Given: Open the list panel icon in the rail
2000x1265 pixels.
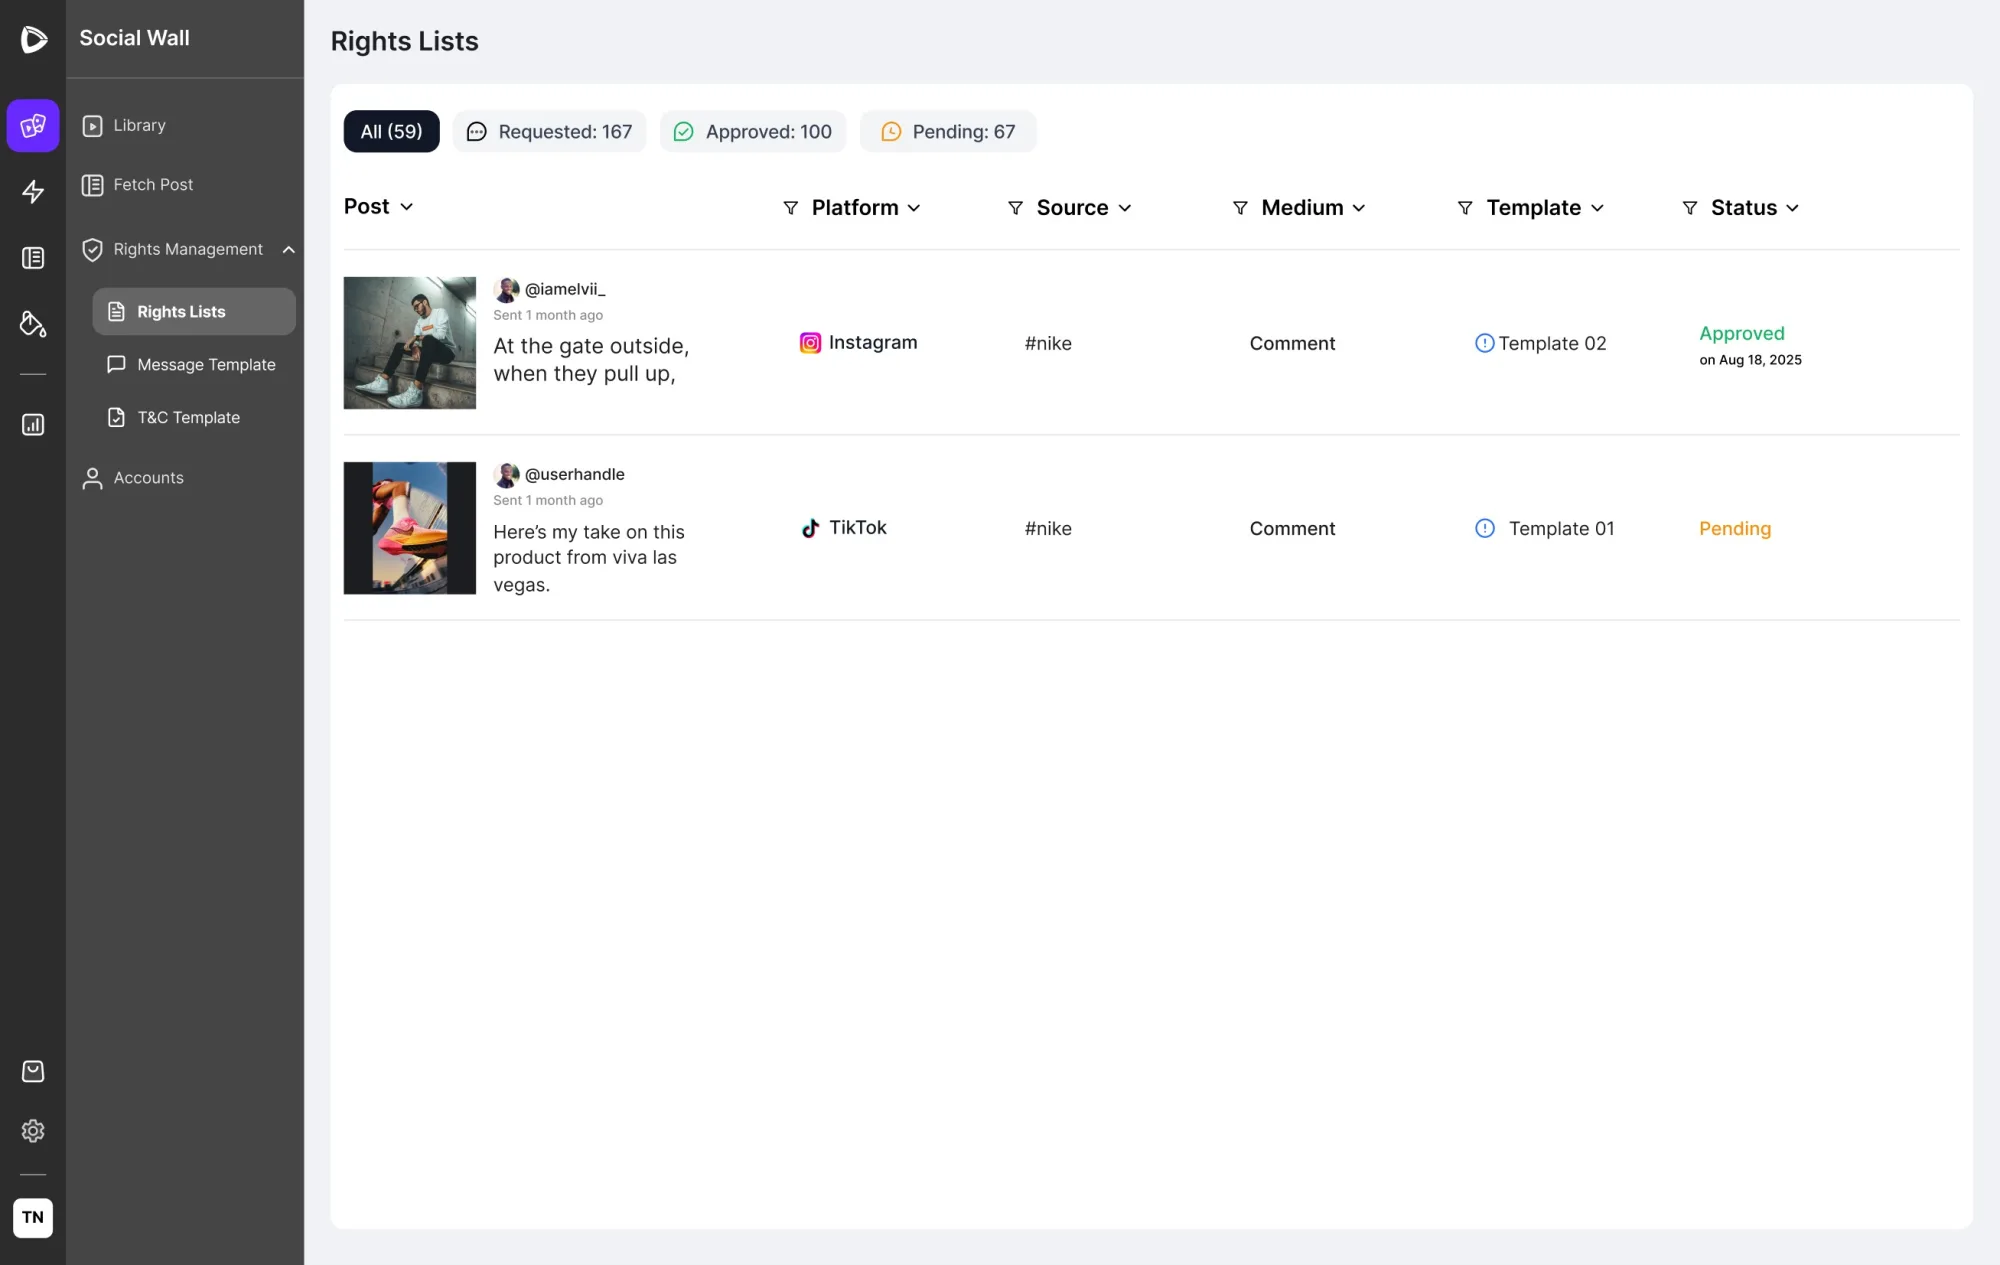Looking at the screenshot, I should tap(33, 258).
